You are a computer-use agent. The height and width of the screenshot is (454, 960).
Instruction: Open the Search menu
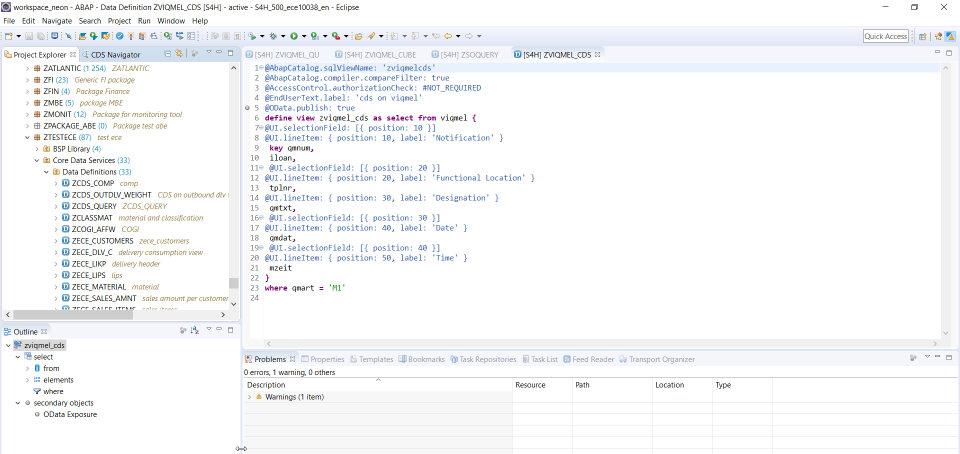click(x=90, y=21)
